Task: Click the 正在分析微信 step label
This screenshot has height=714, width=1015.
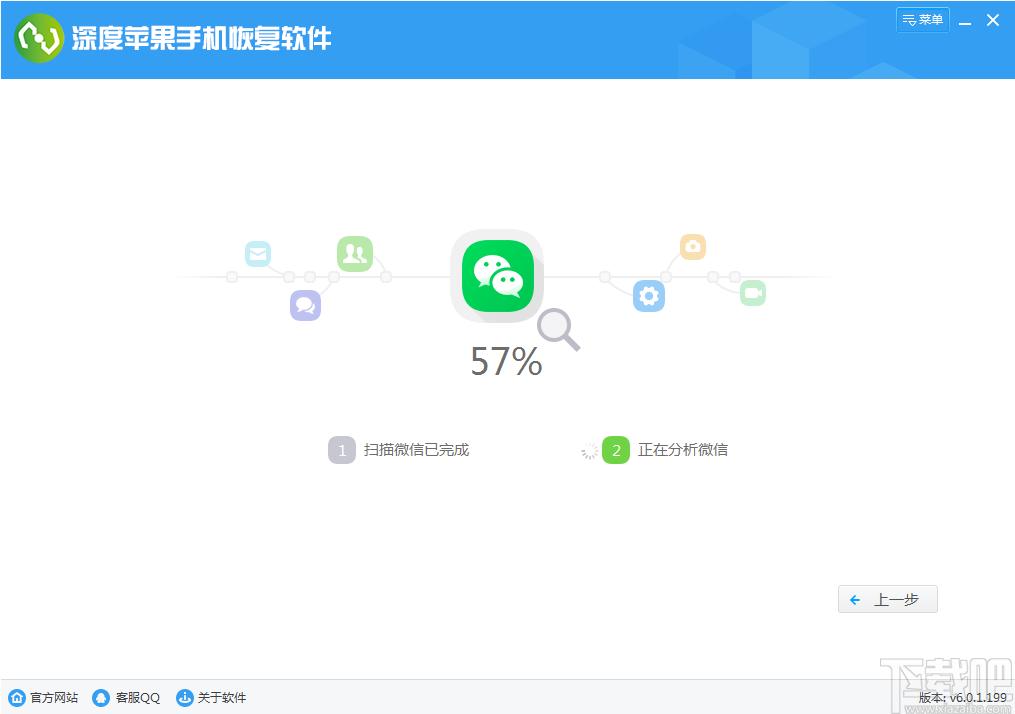Action: (x=683, y=450)
